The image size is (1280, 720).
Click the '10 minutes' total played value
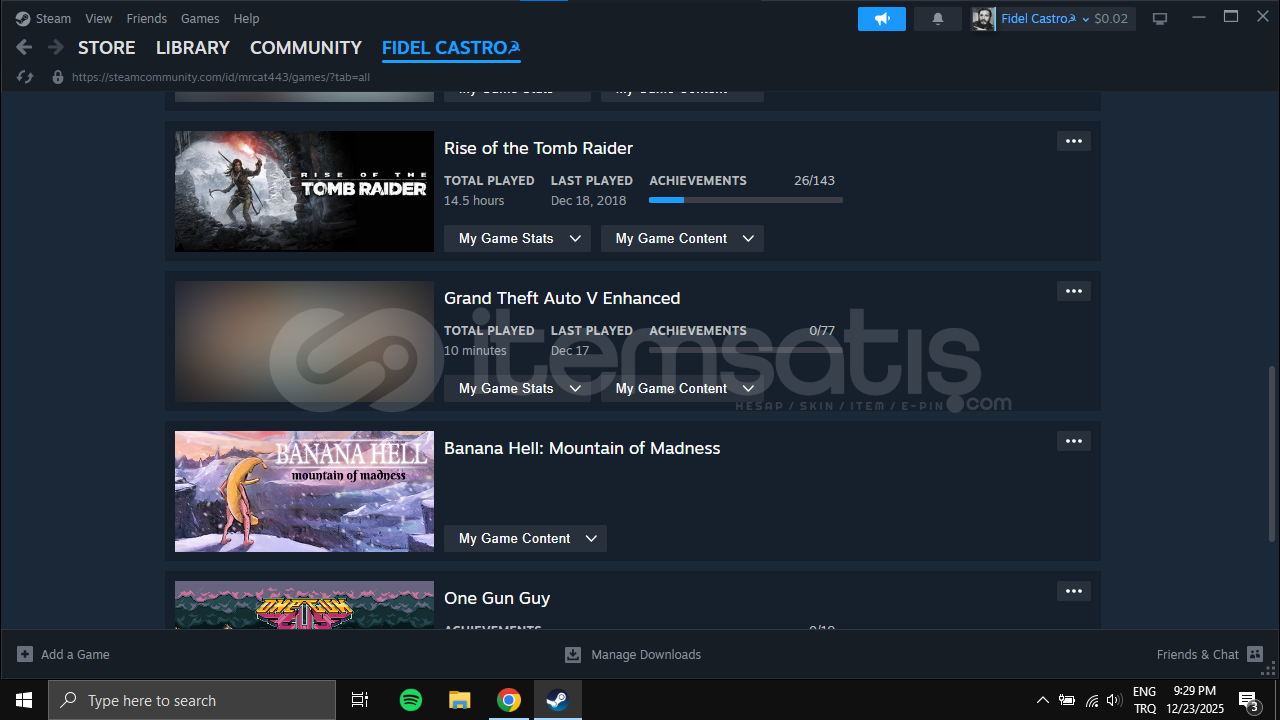(x=475, y=351)
